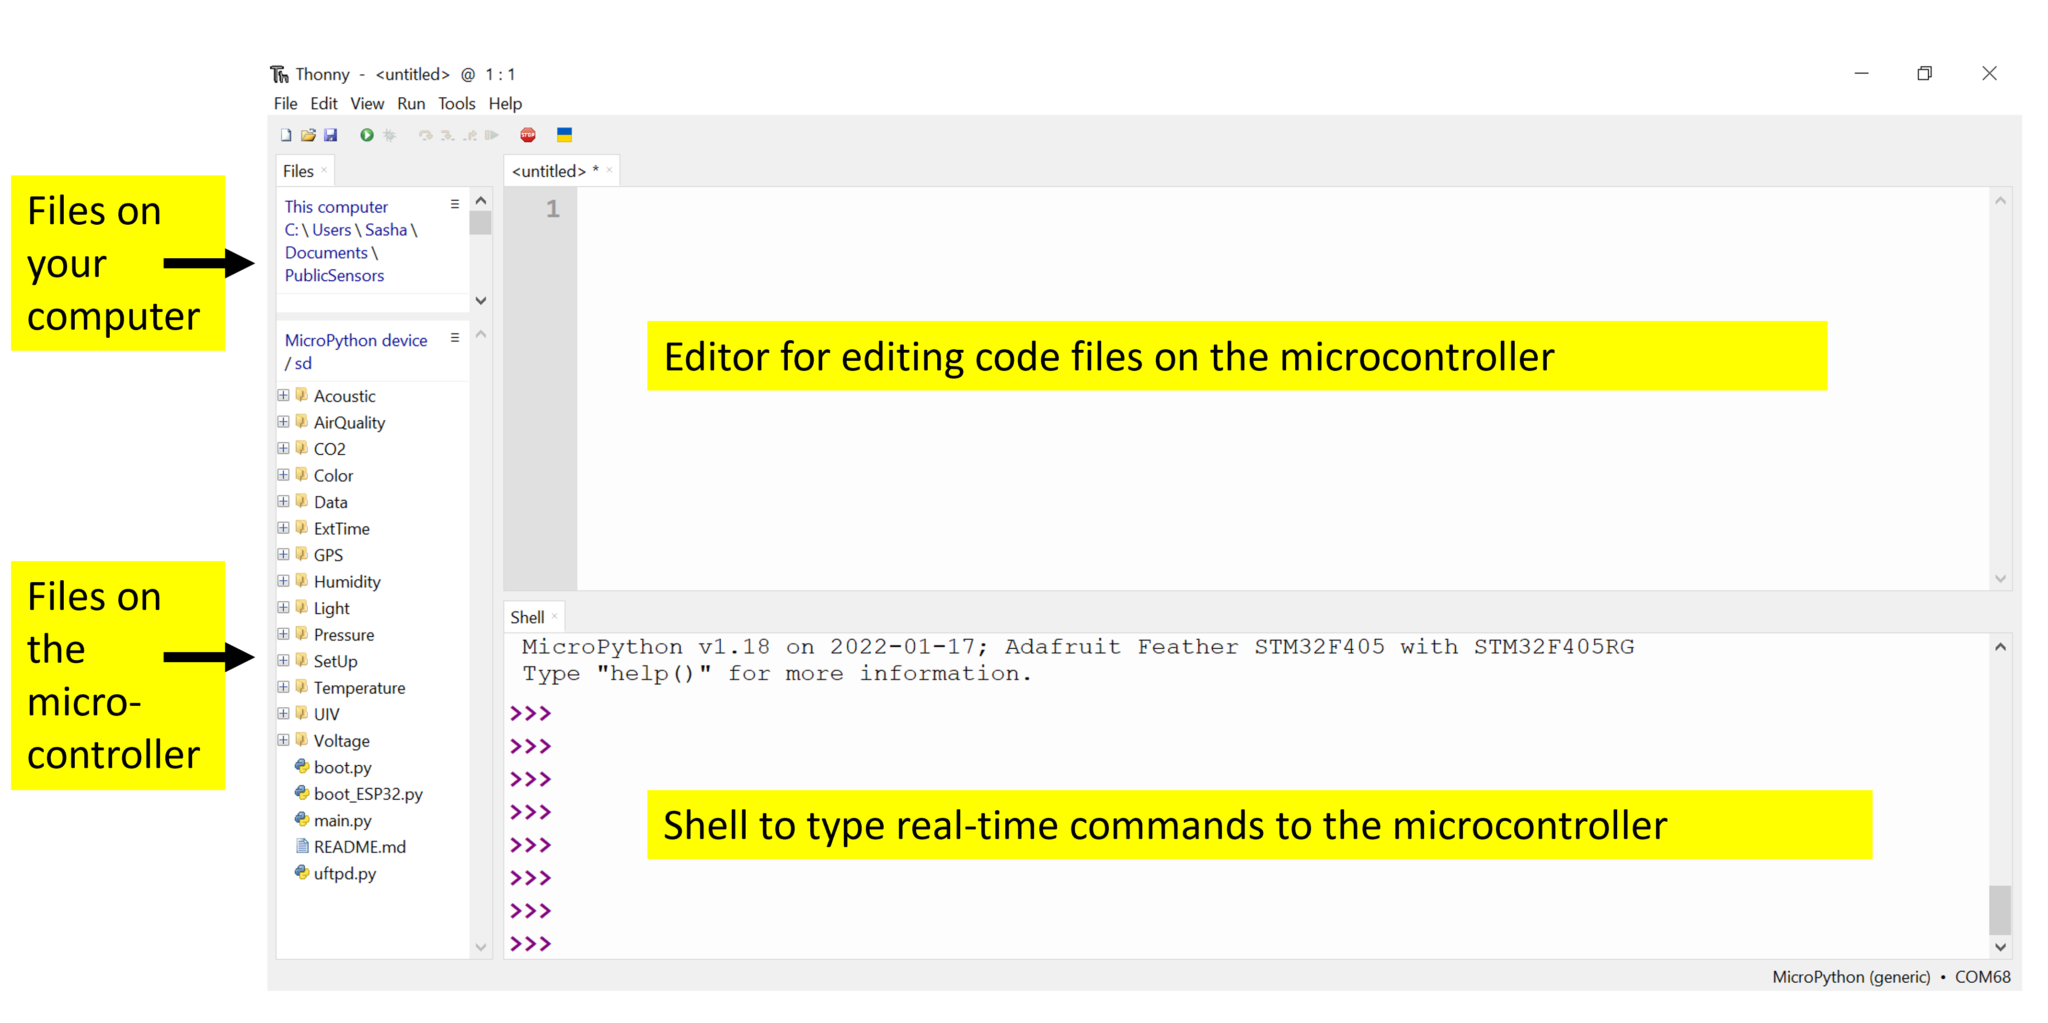2048x1023 pixels.
Task: Open the Tools menu
Action: [456, 103]
